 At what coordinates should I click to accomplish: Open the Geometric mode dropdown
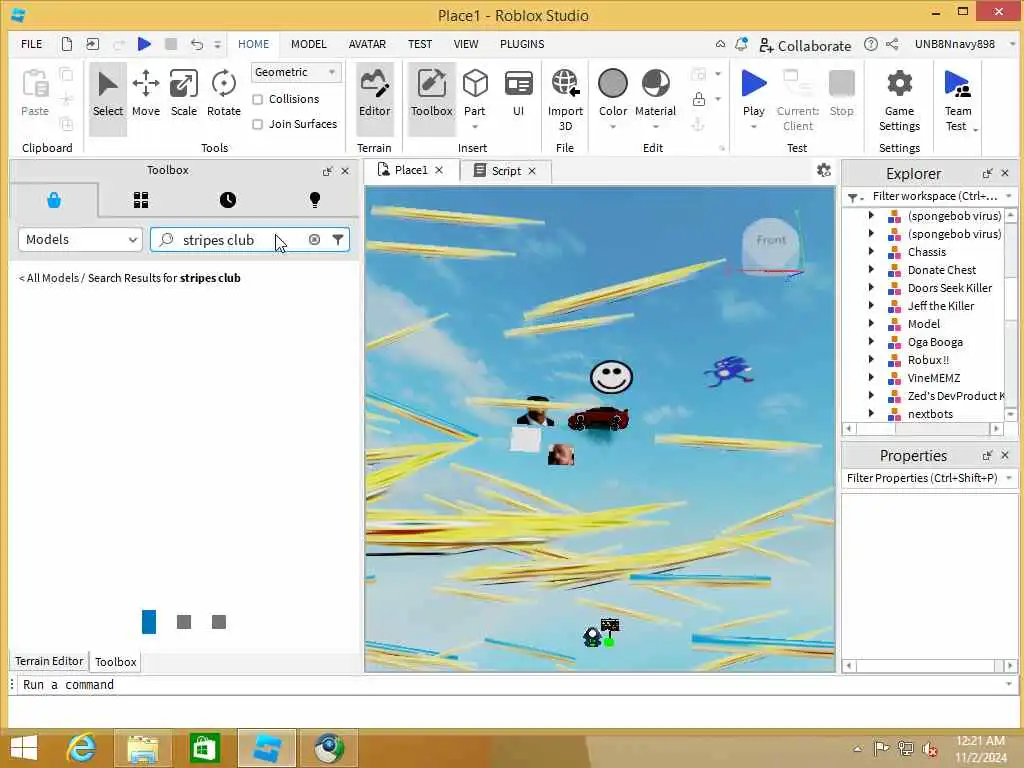point(296,72)
